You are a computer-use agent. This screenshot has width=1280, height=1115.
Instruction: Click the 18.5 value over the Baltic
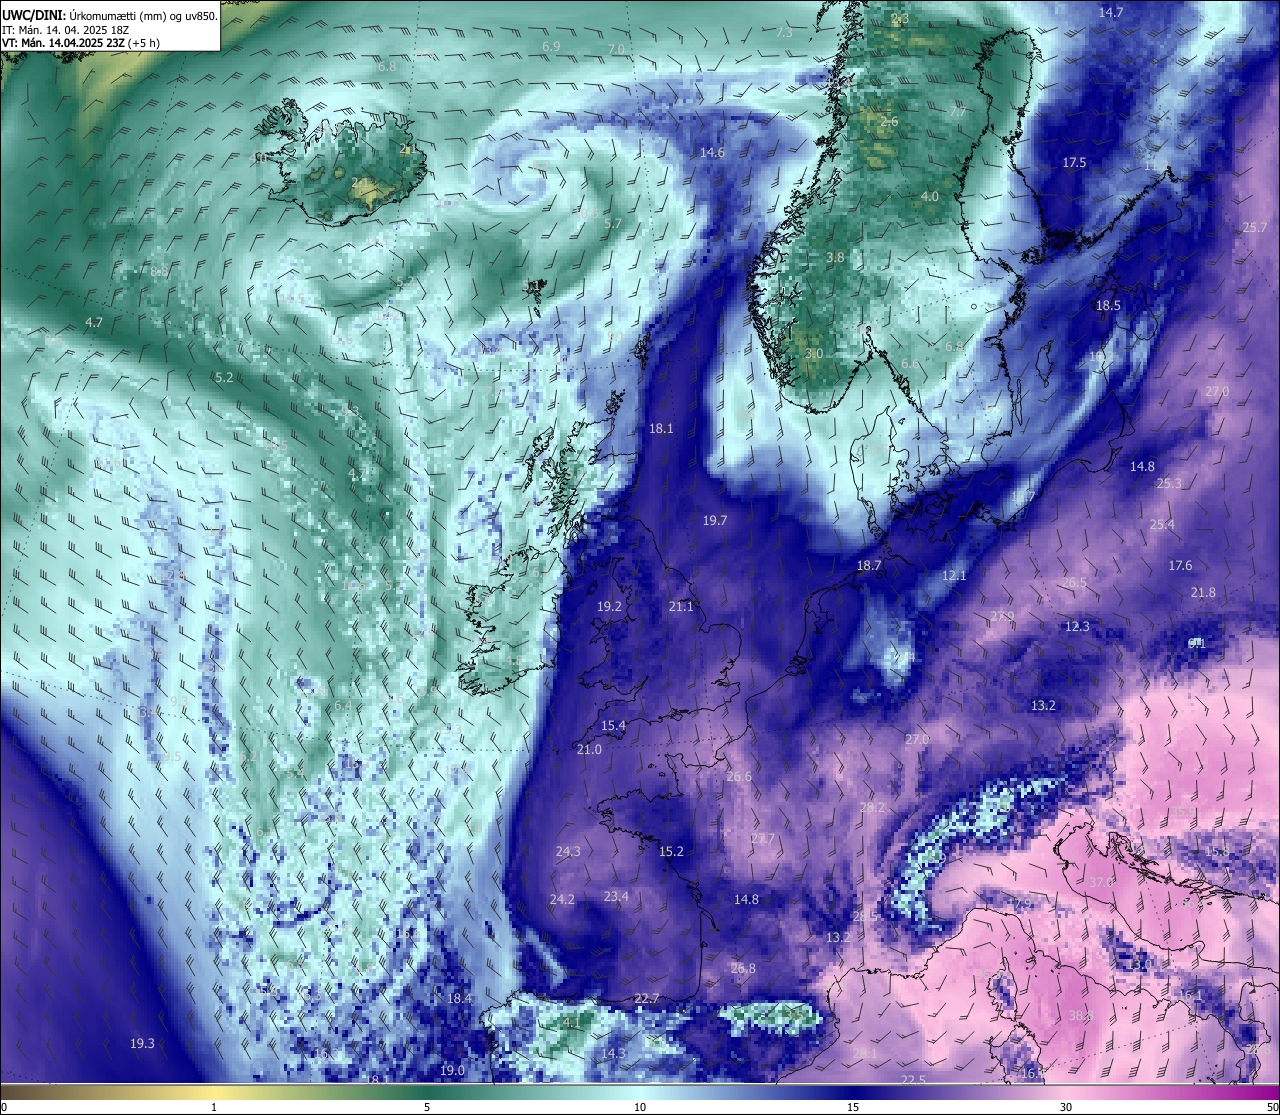[x=1108, y=306]
